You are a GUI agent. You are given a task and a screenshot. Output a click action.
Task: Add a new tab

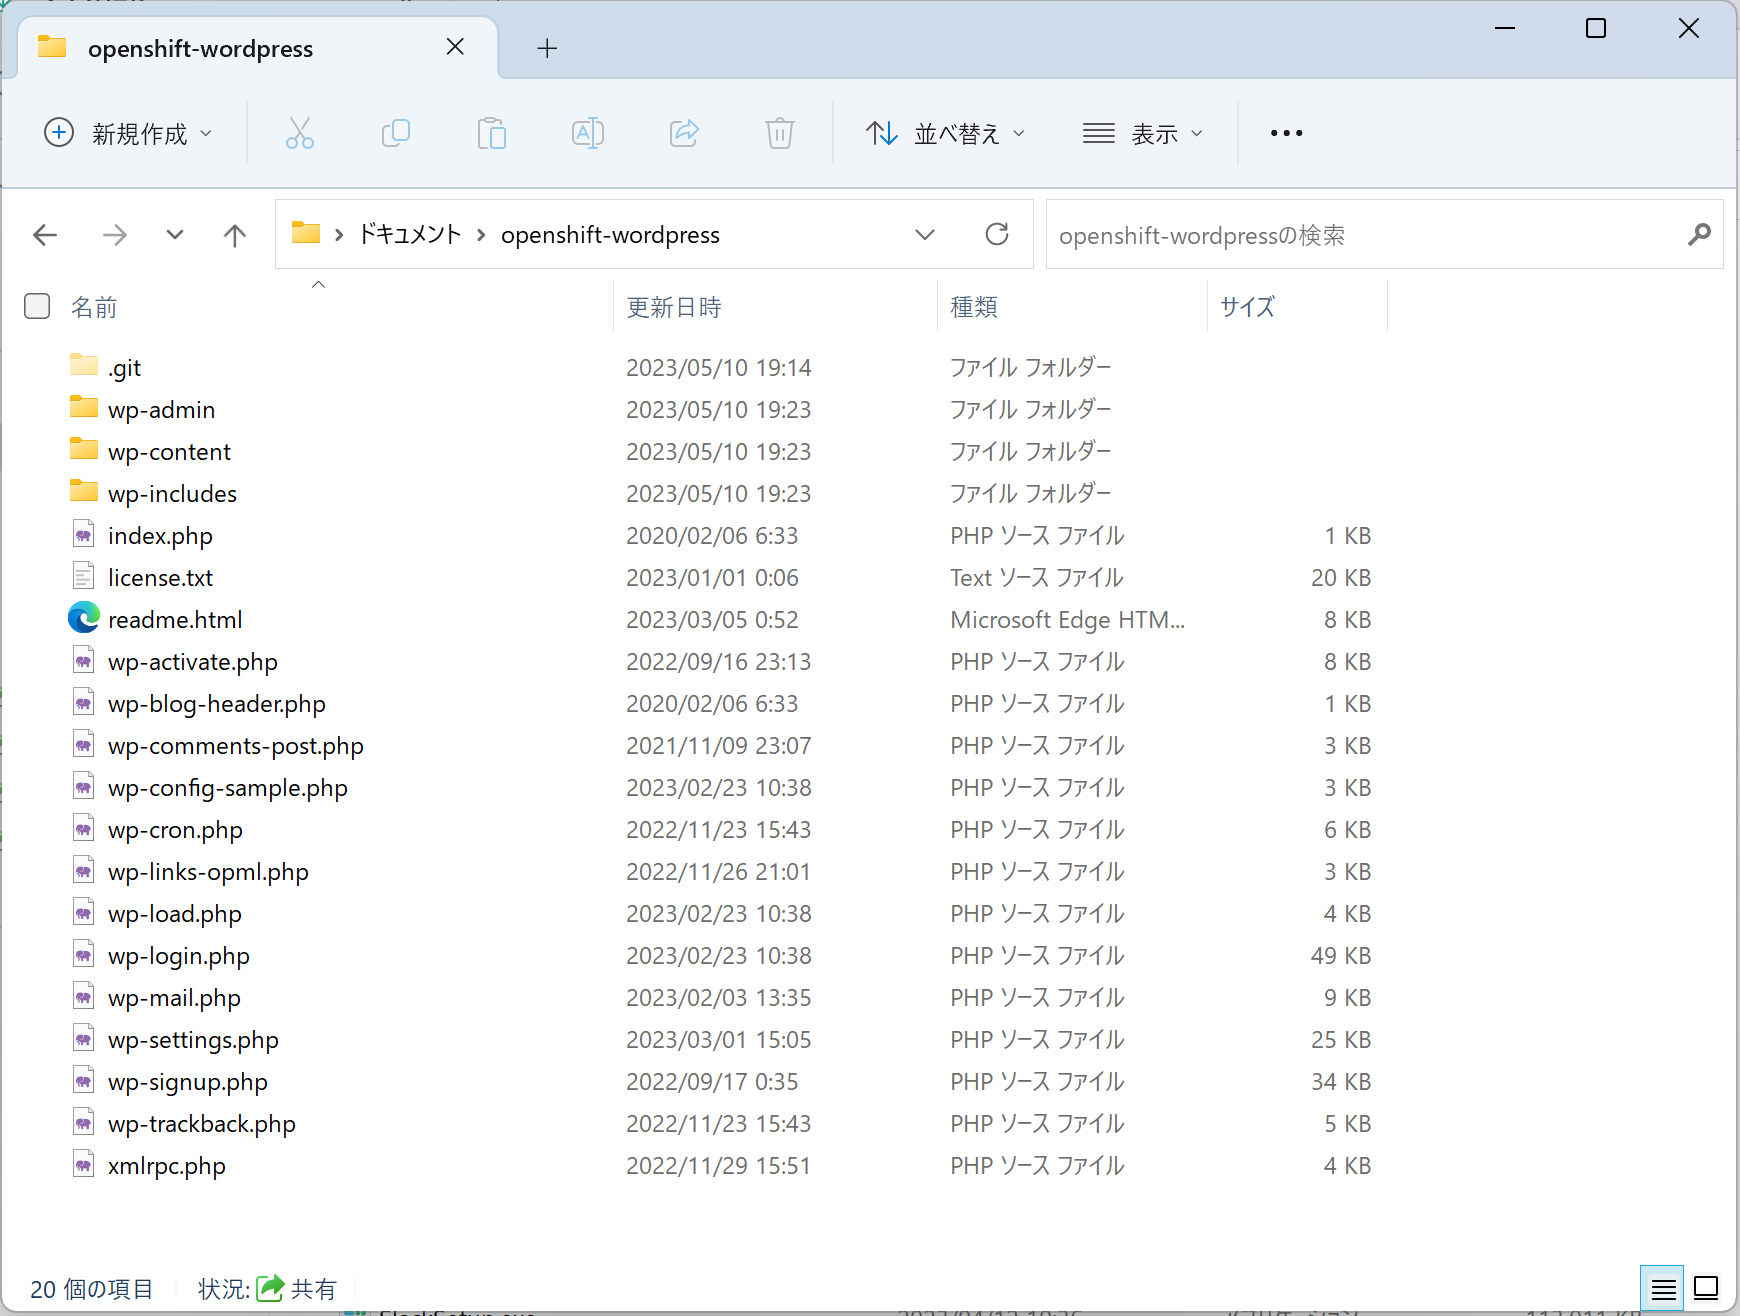click(x=547, y=48)
